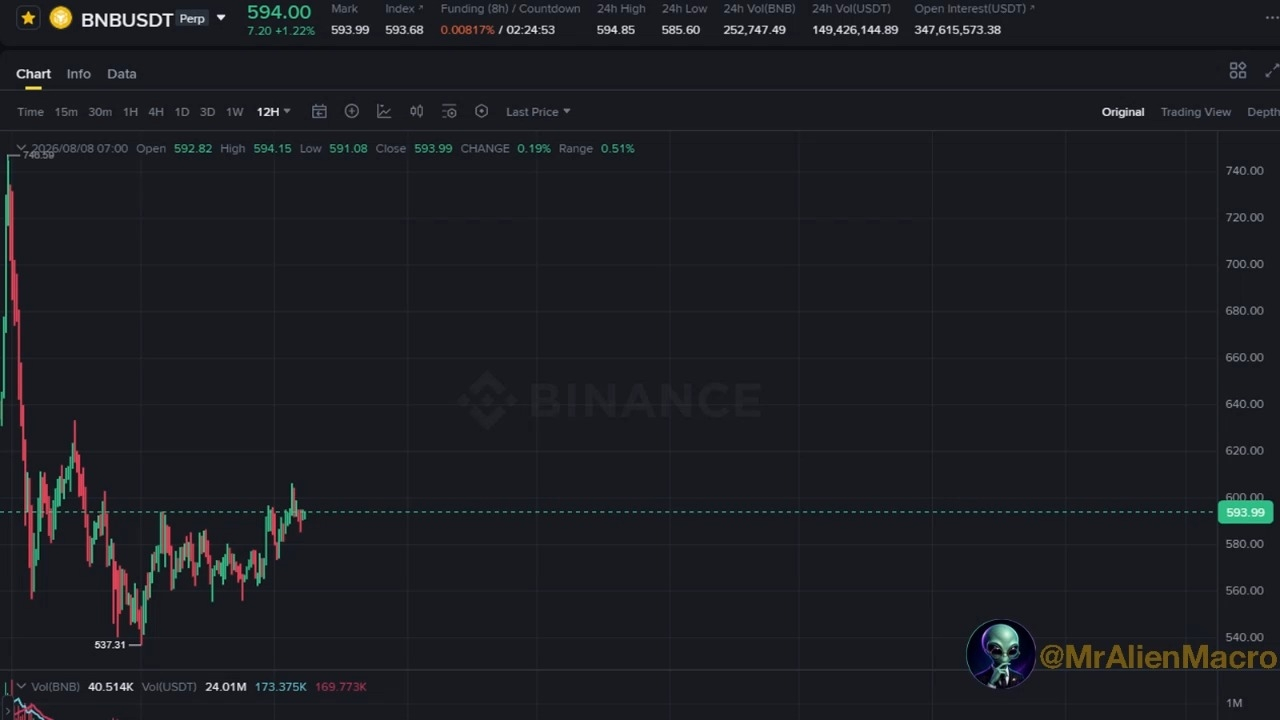Switch to the Depth chart view

(1263, 112)
